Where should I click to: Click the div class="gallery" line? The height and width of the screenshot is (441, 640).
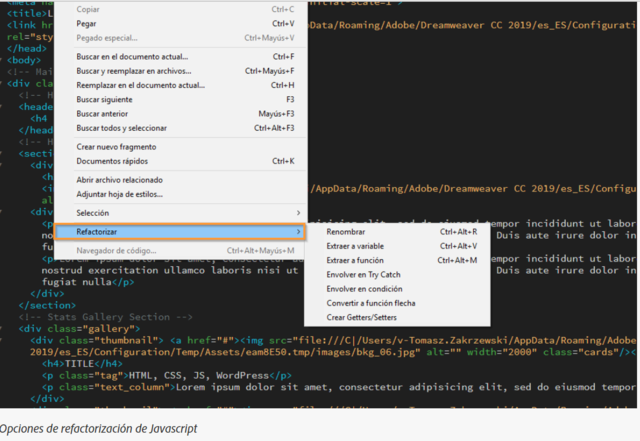click(79, 329)
